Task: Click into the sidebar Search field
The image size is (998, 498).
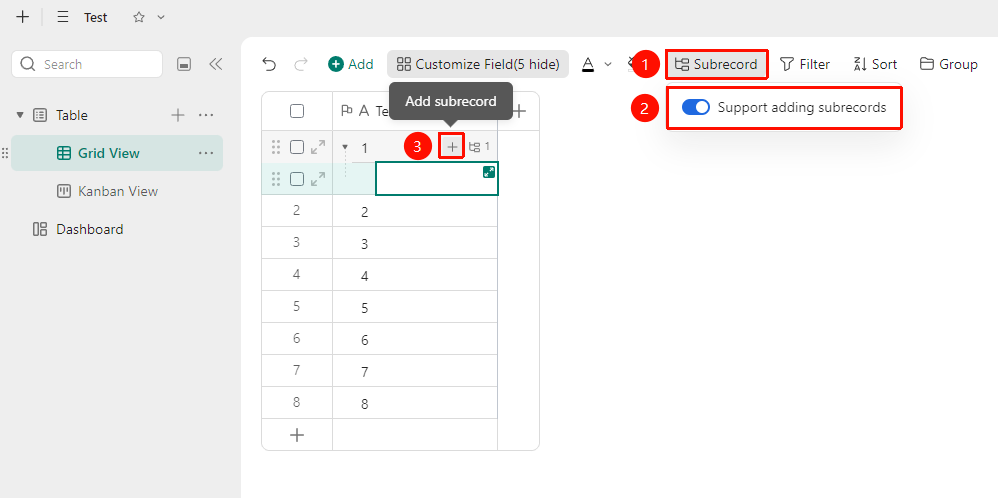Action: click(x=87, y=64)
